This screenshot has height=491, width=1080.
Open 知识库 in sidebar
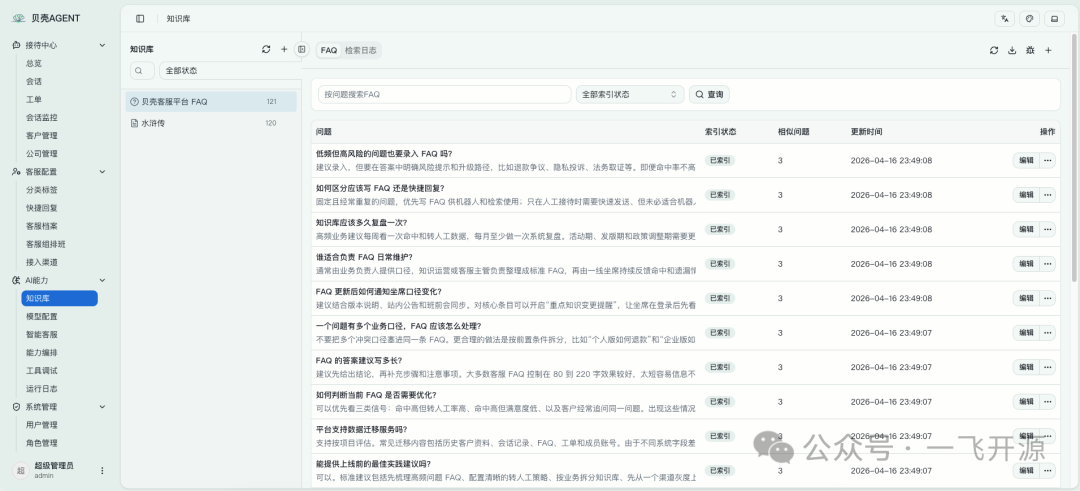[x=59, y=298]
